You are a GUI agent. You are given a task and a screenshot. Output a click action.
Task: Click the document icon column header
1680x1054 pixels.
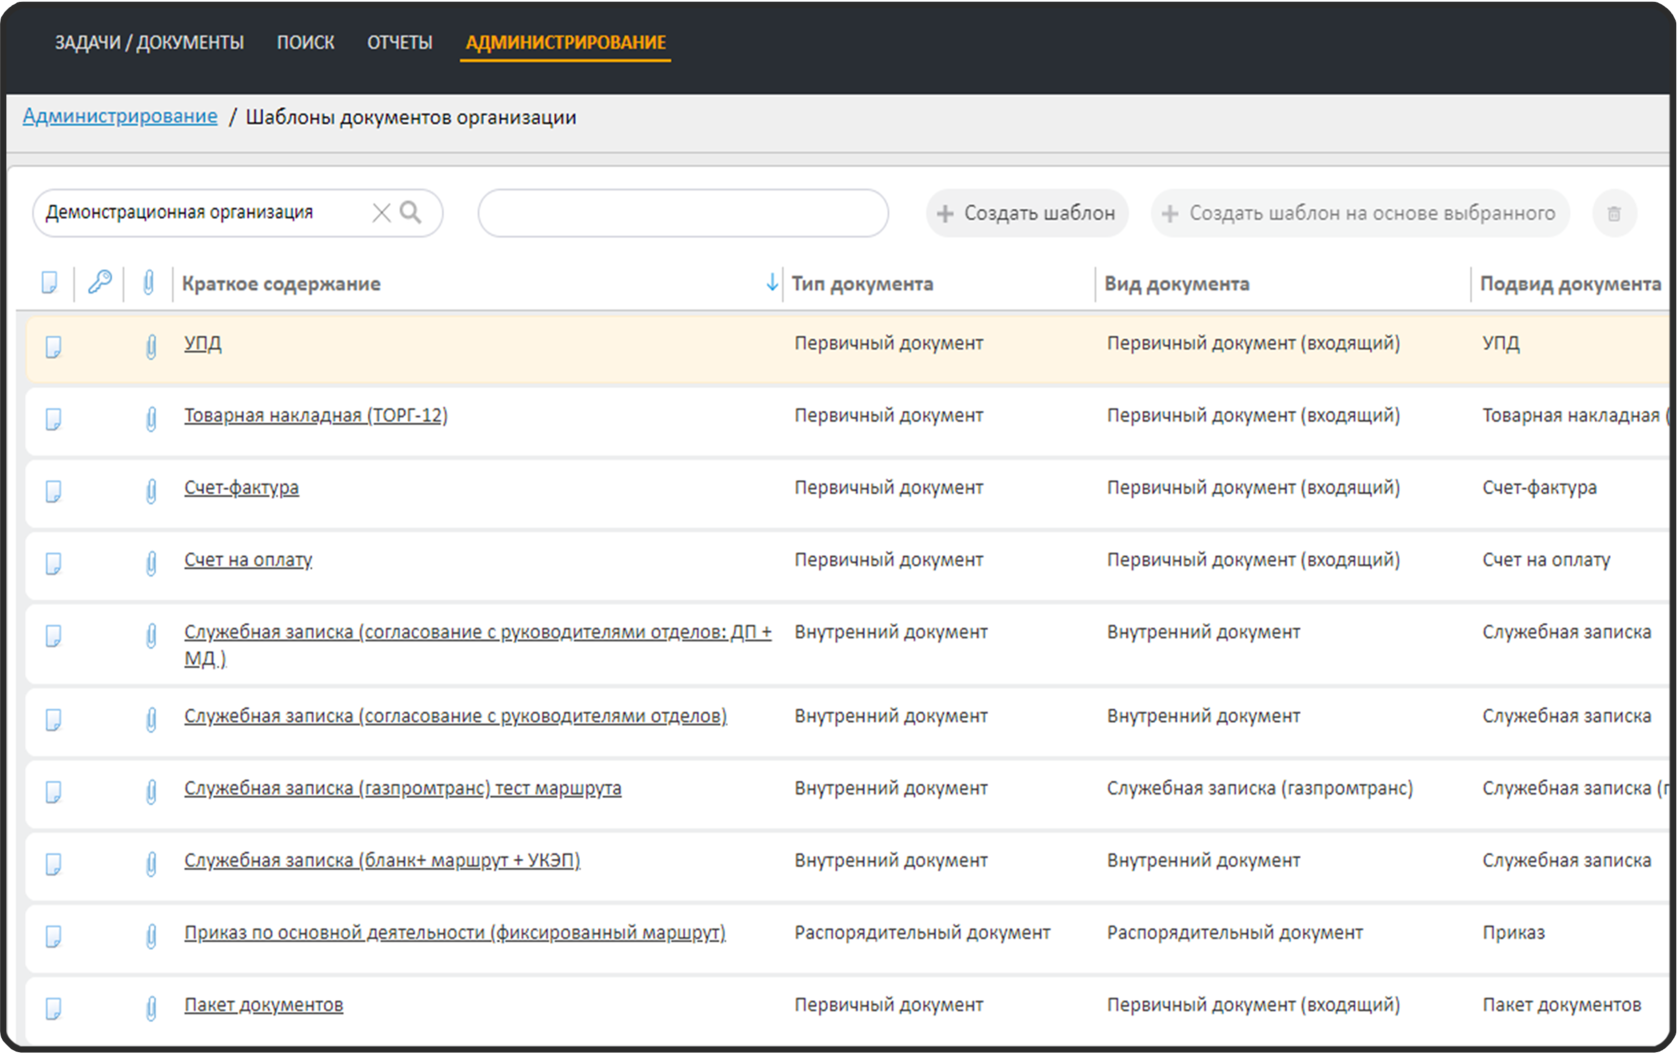49,283
